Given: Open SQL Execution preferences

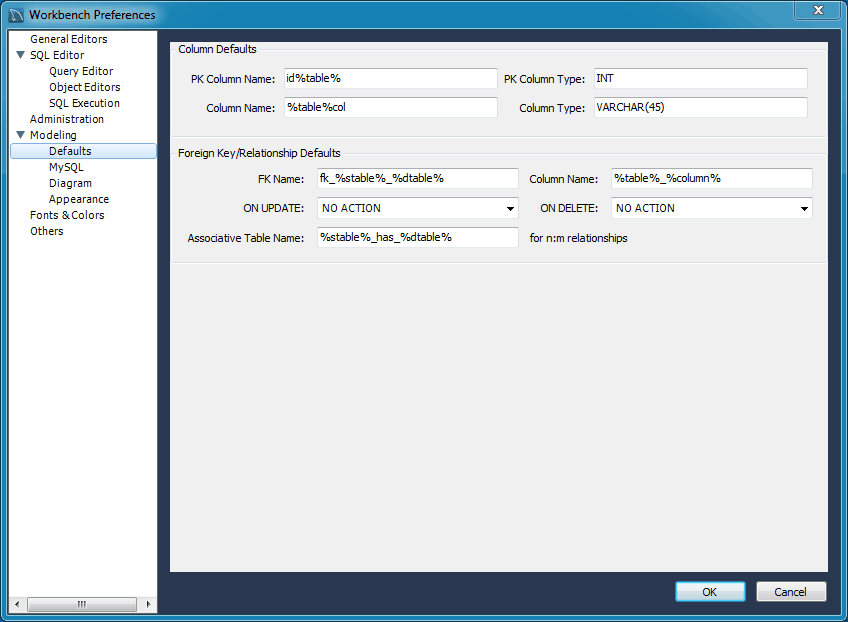Looking at the screenshot, I should [x=84, y=103].
